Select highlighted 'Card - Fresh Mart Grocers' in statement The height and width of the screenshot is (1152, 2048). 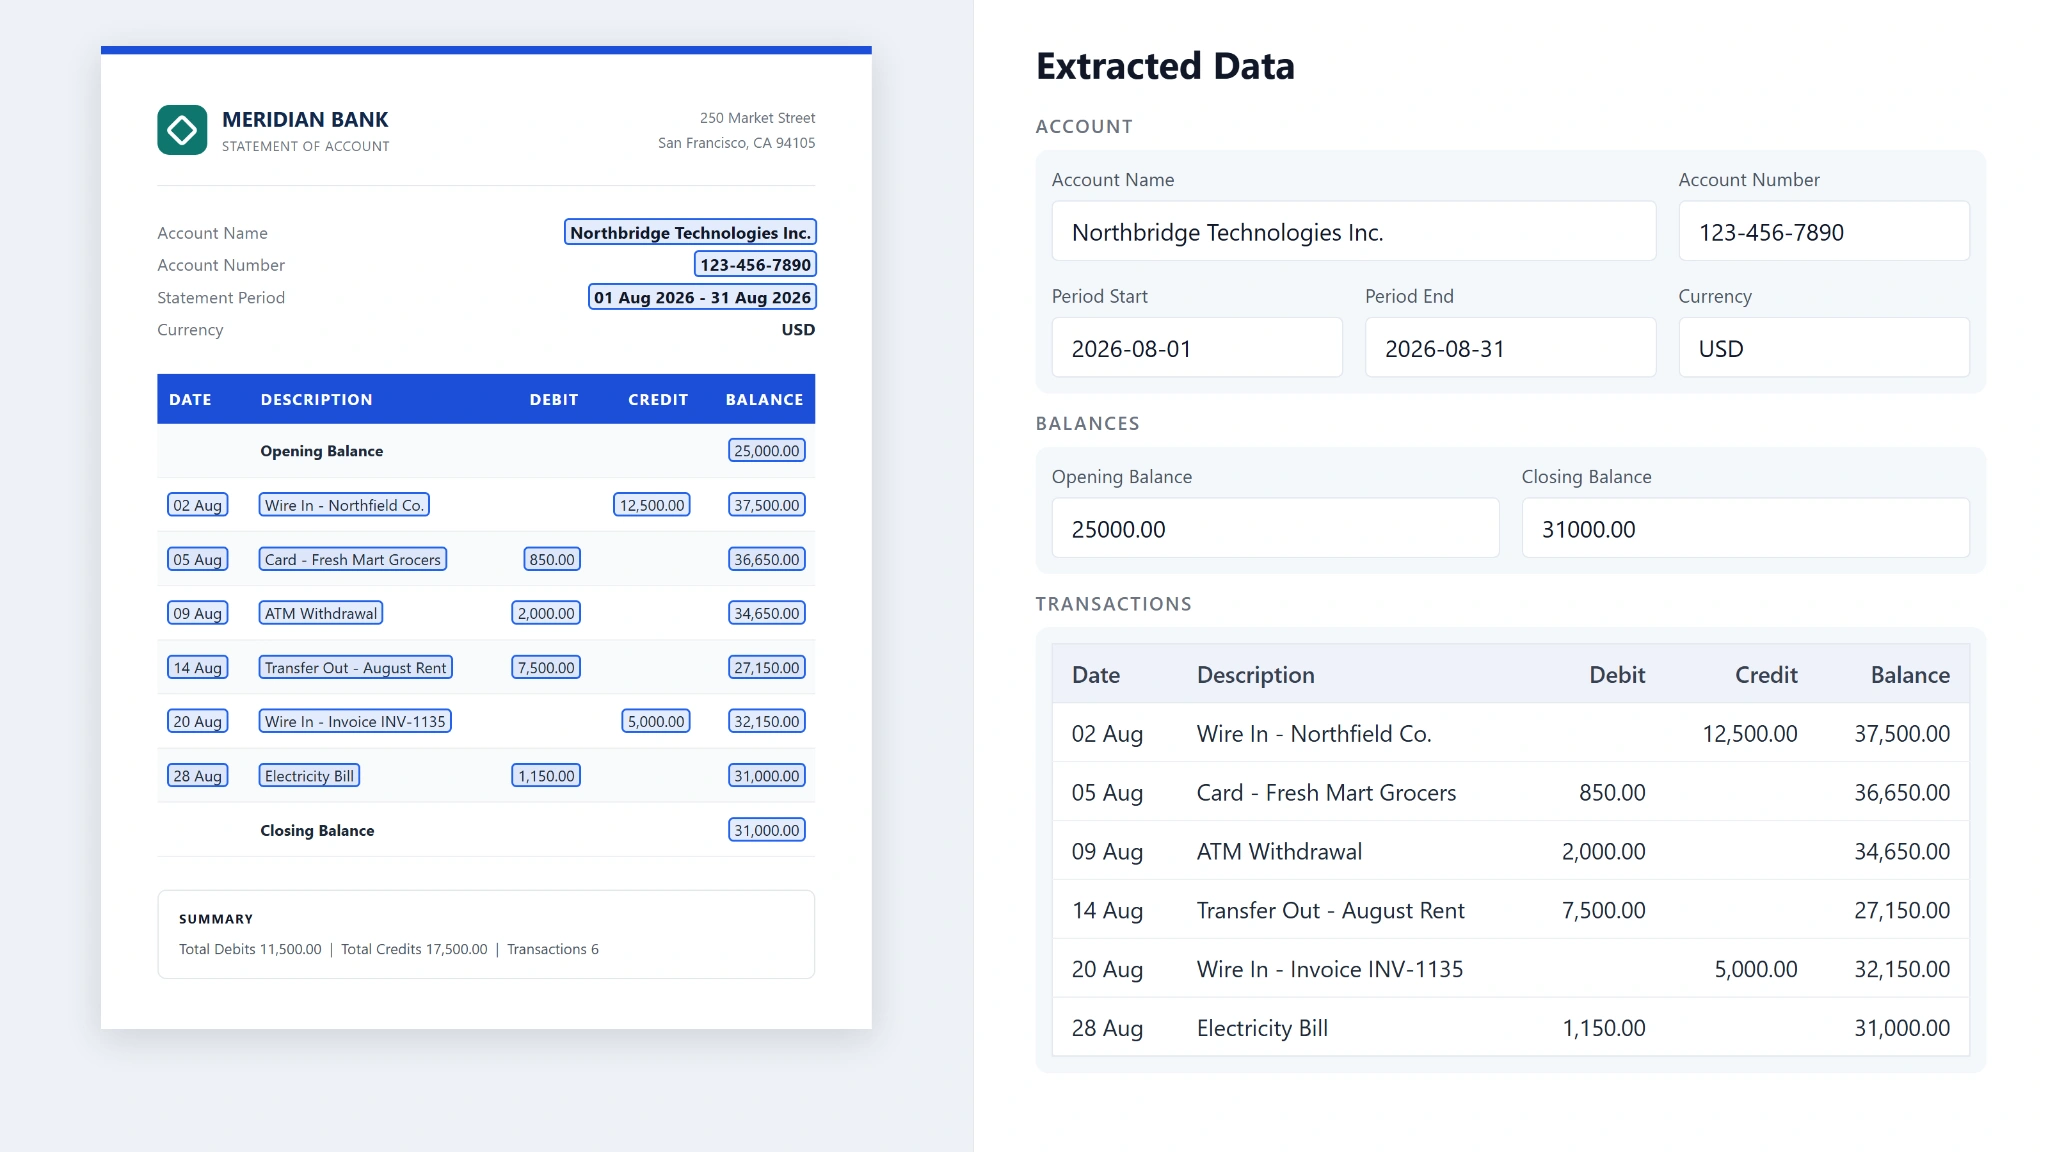click(352, 559)
